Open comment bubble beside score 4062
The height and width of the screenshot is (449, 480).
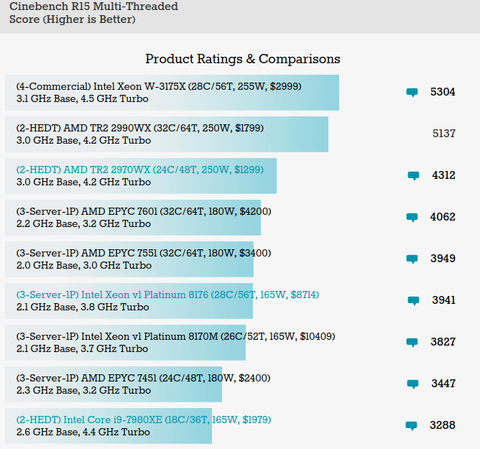click(412, 217)
